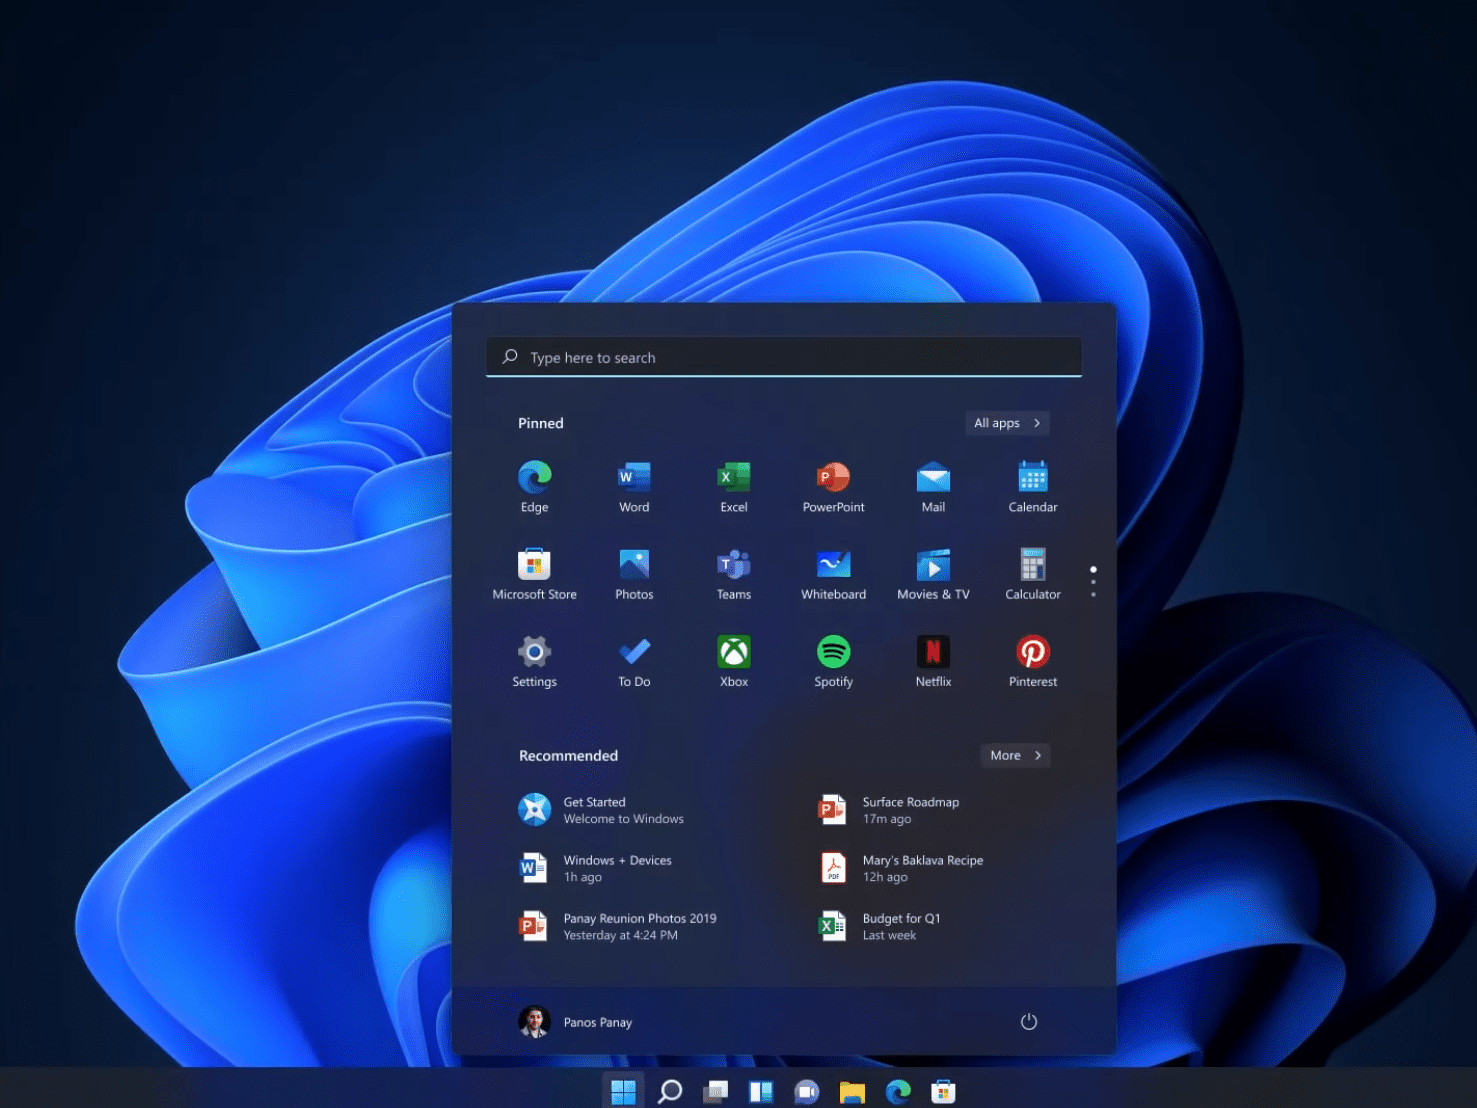Open the Surface Roadmap presentation
This screenshot has width=1477, height=1108.
(x=889, y=810)
